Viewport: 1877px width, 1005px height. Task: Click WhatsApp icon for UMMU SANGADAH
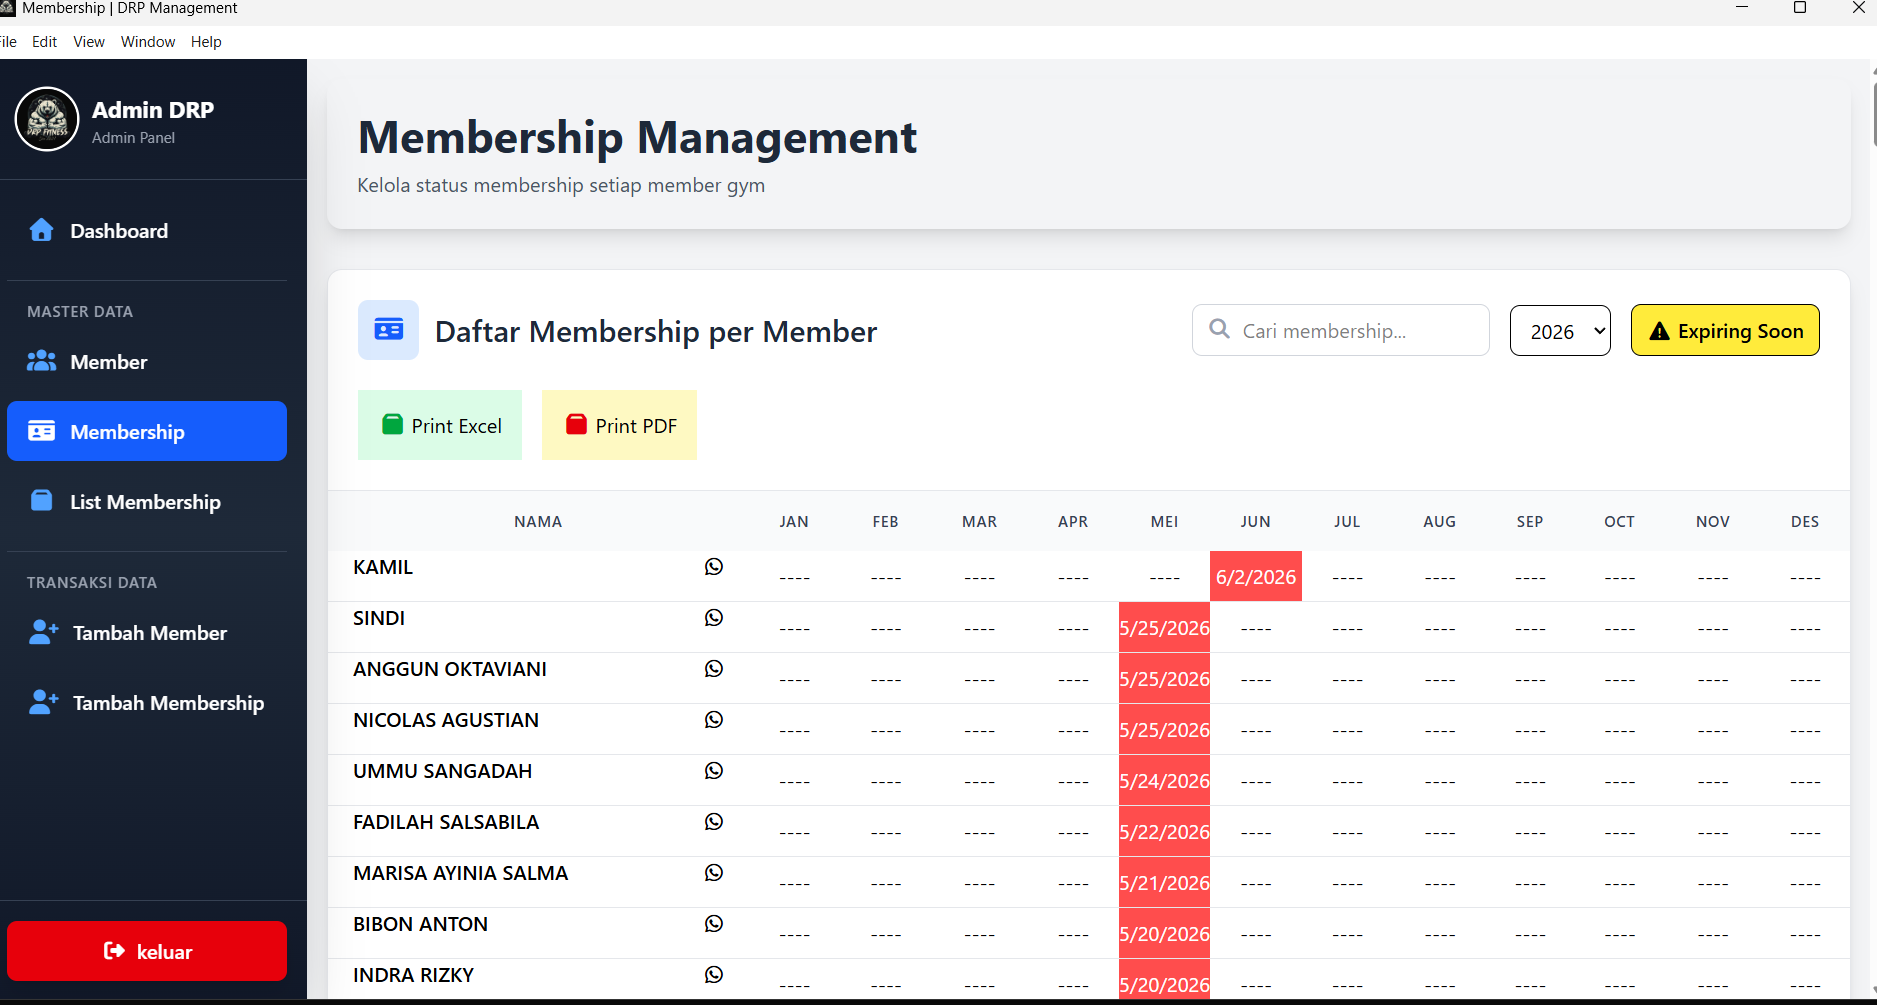(x=714, y=771)
